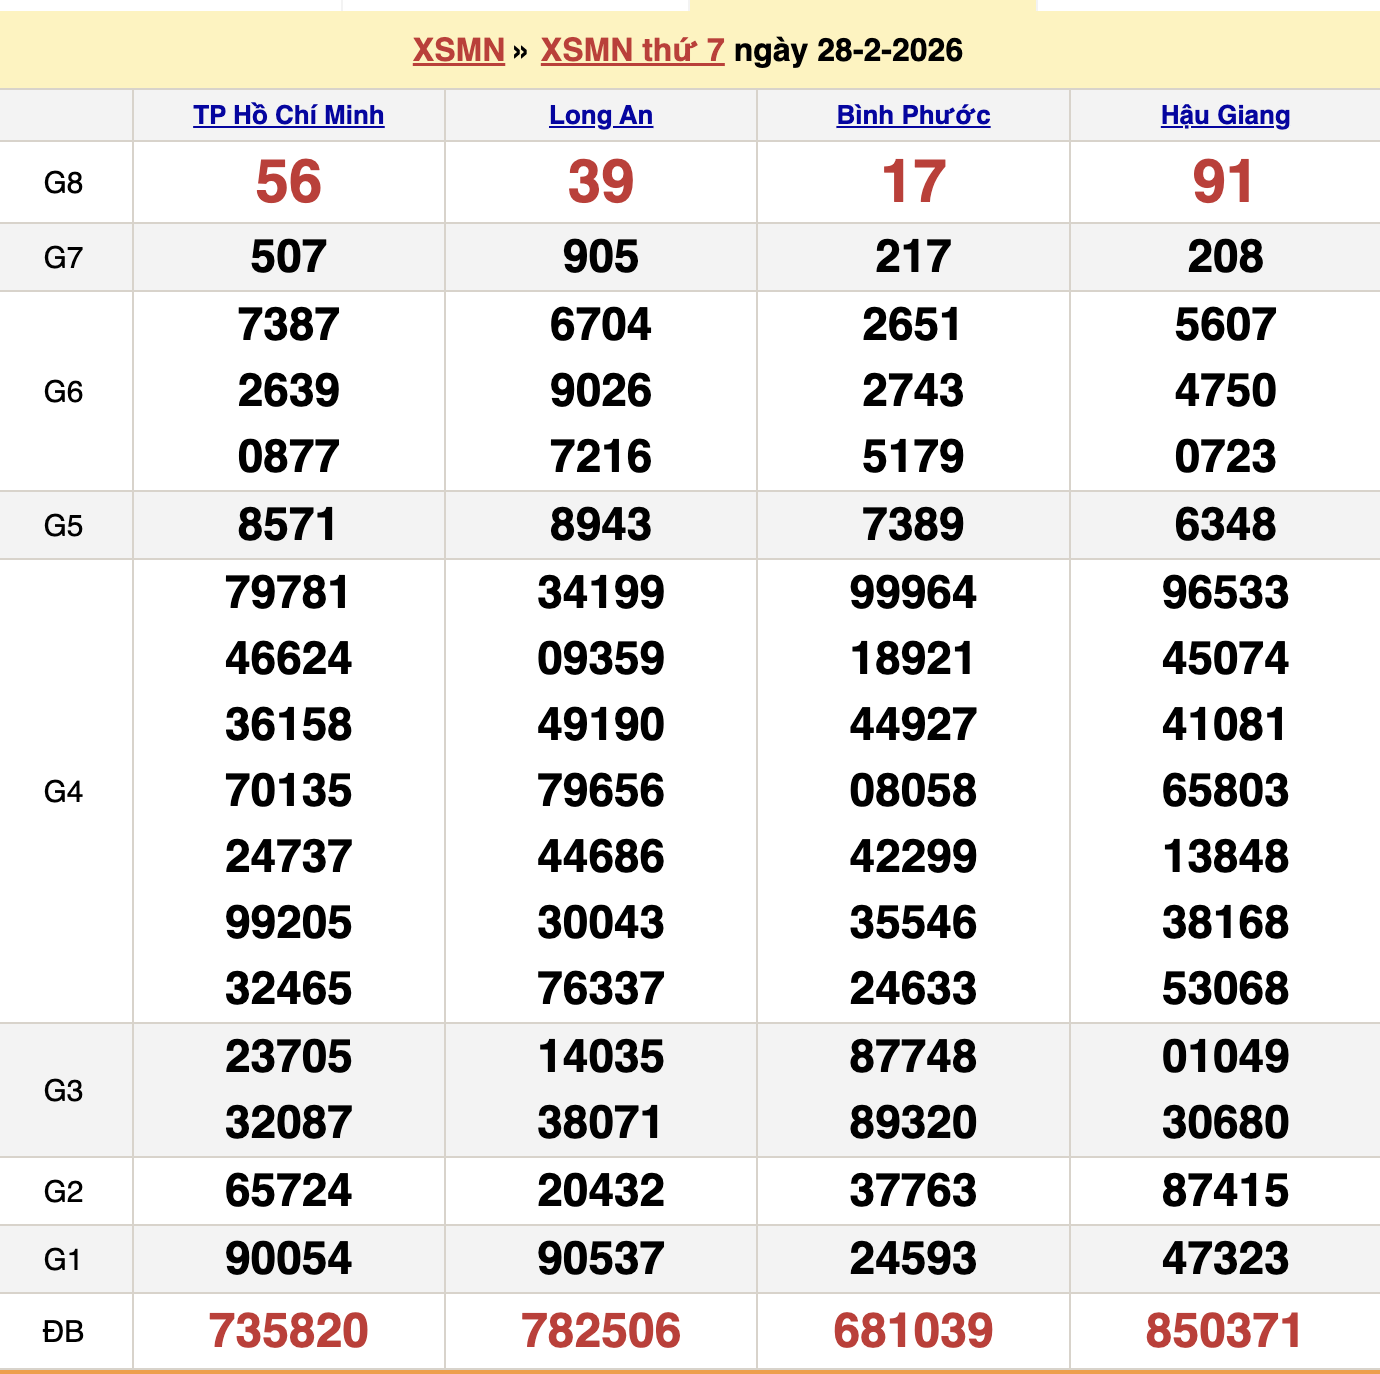Select the G8 row label
The image size is (1380, 1374).
point(62,182)
